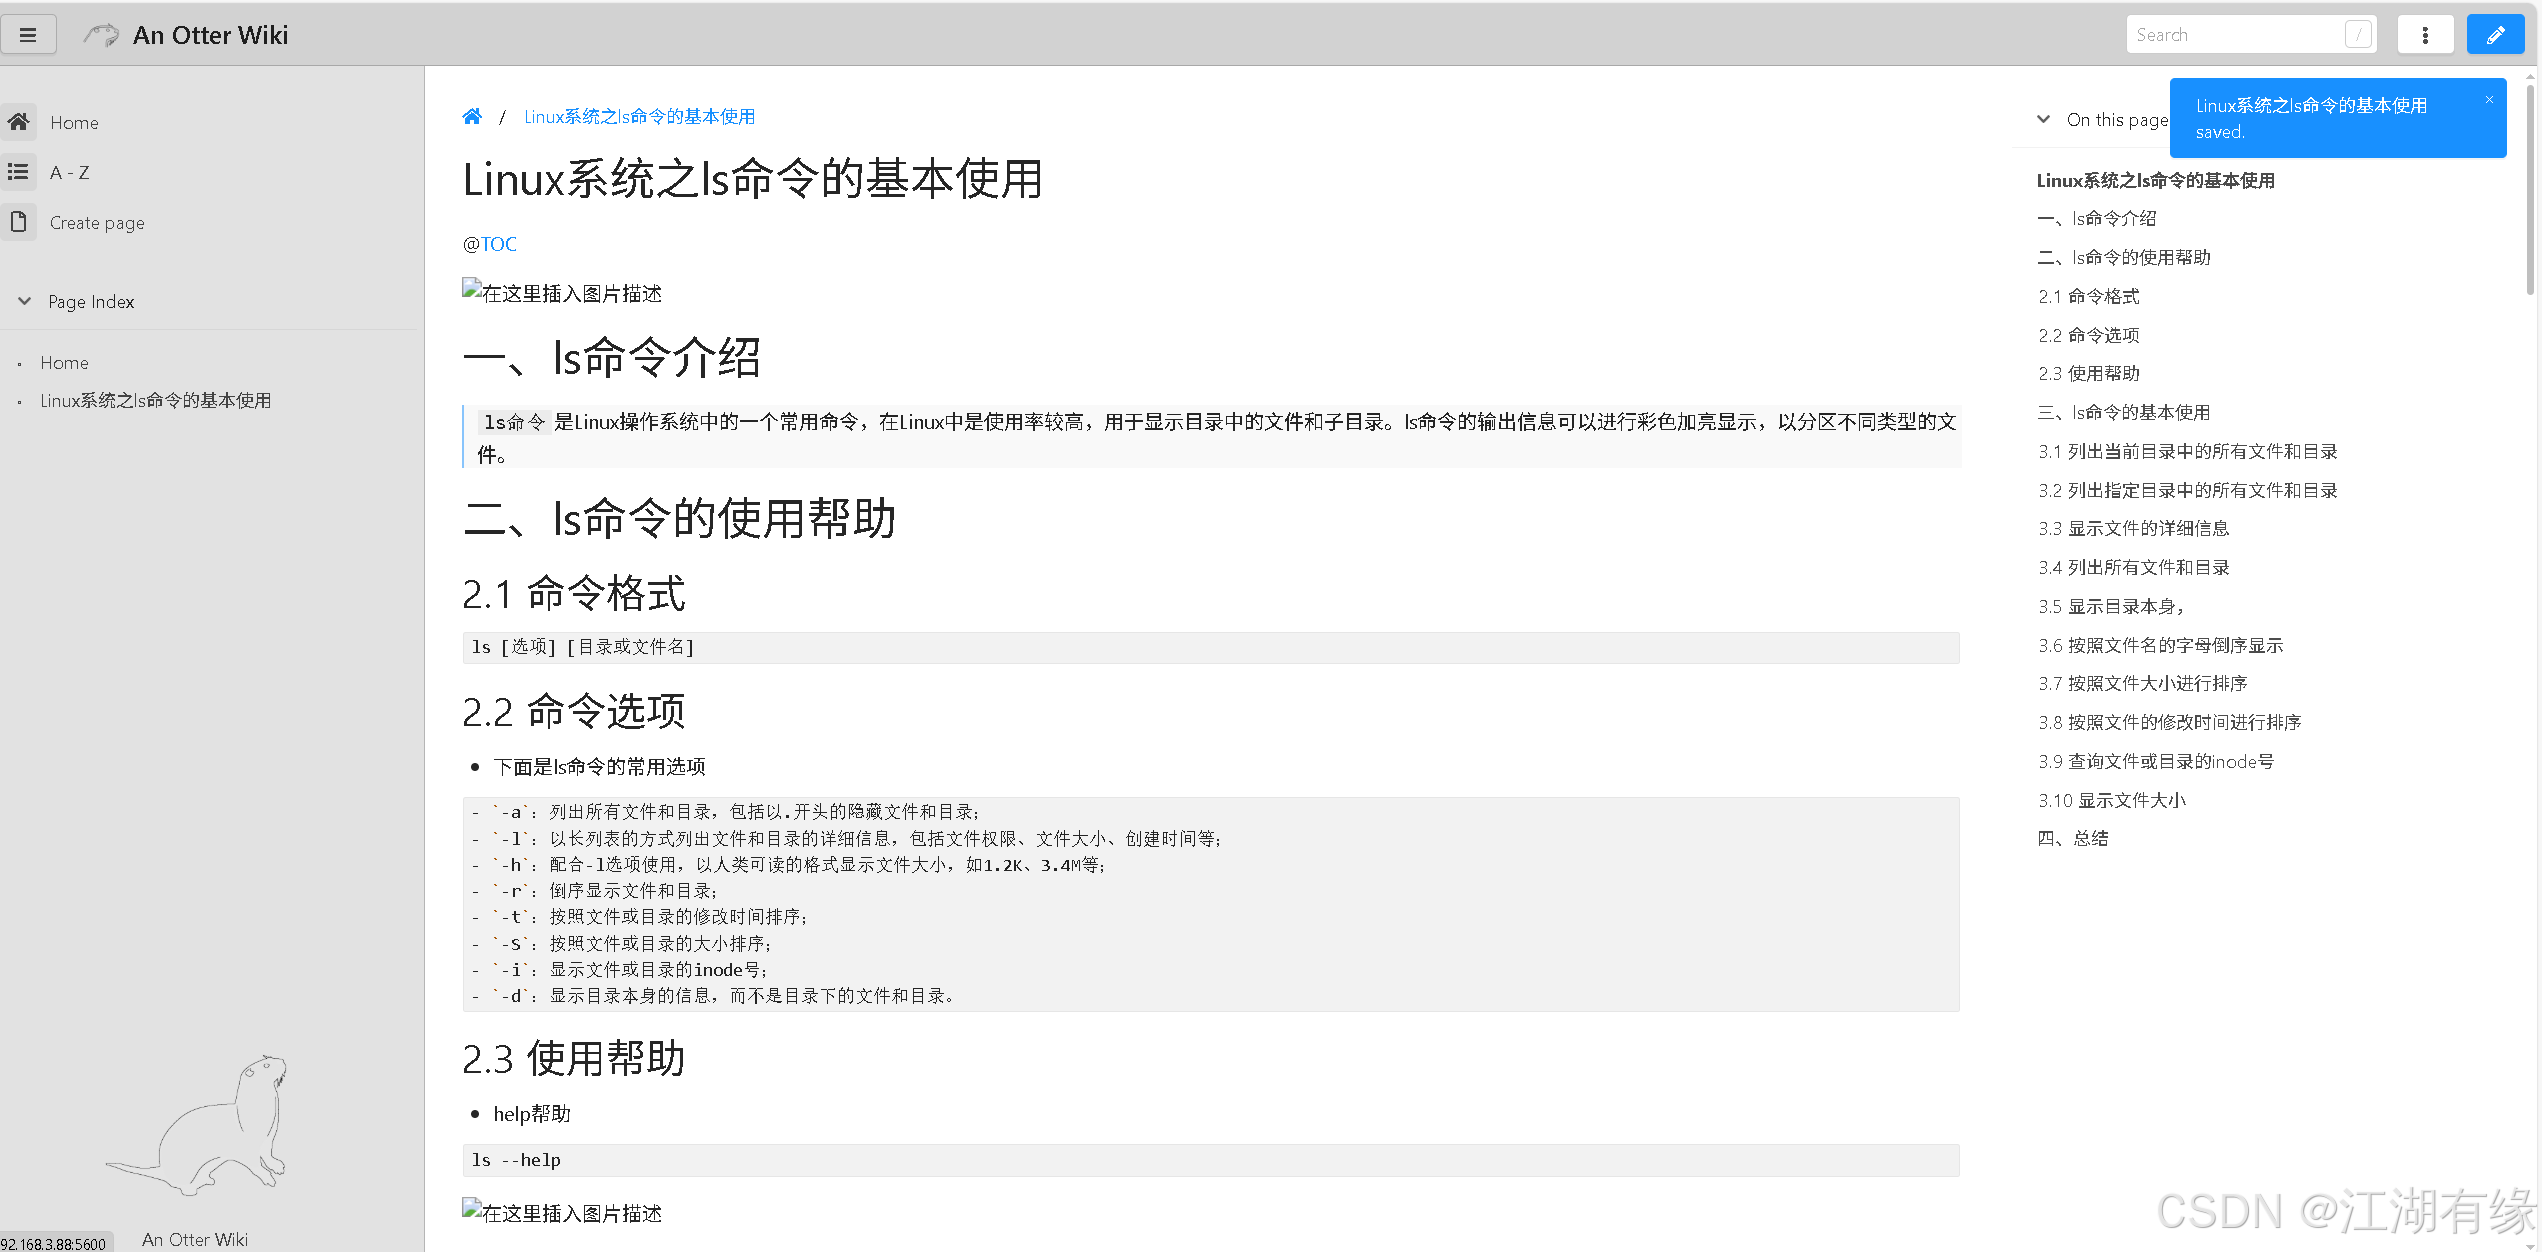
Task: Collapse the Page Index section
Action: click(25, 301)
